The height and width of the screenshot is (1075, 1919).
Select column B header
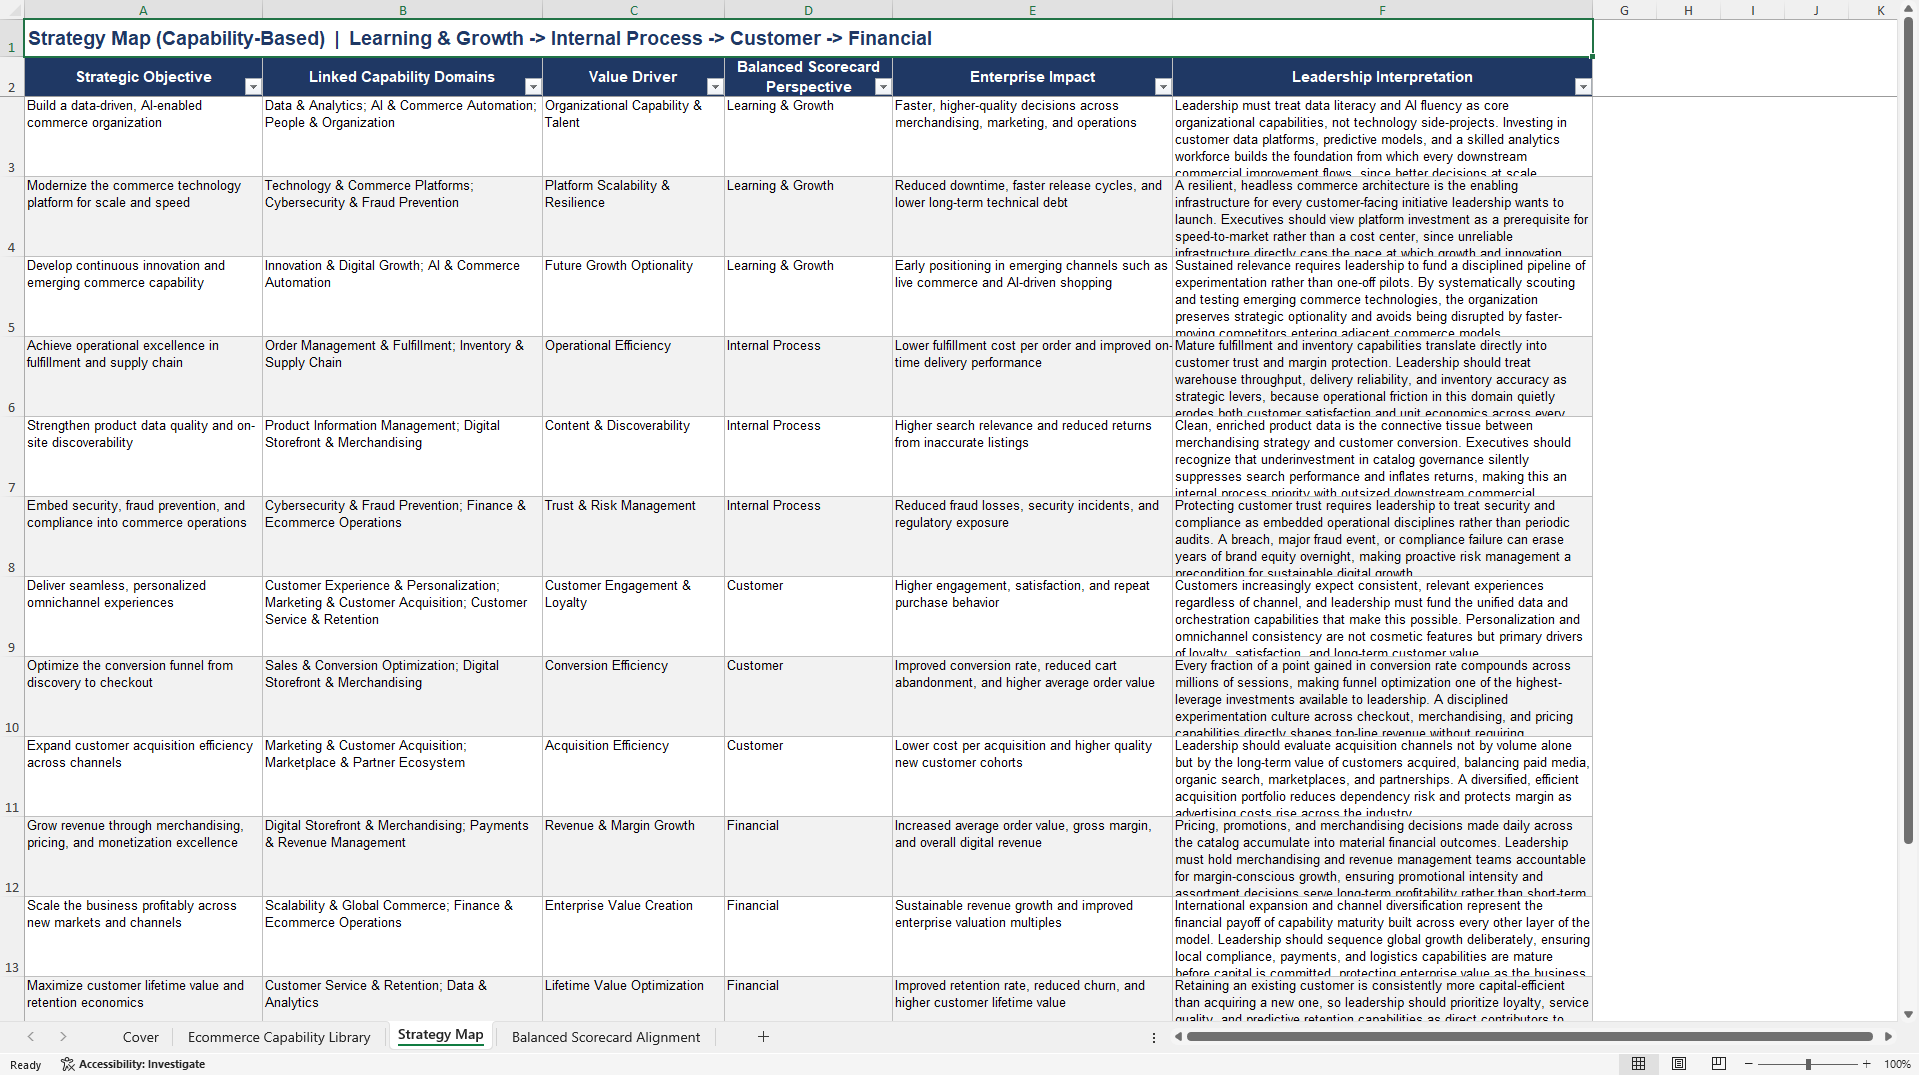(x=403, y=10)
